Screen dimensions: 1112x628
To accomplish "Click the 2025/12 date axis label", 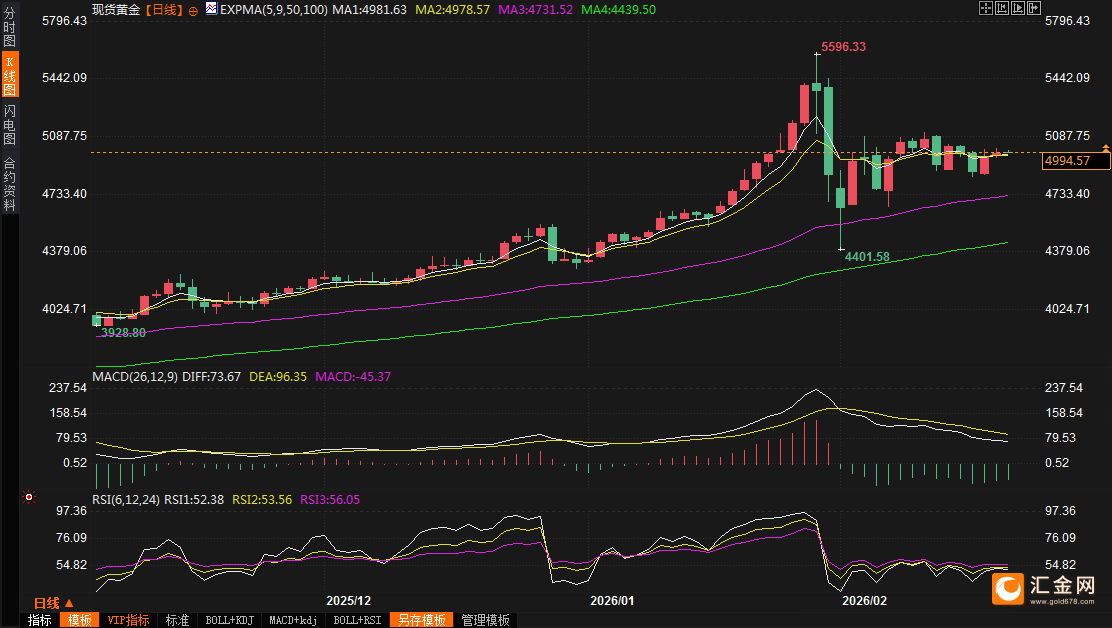I will point(348,600).
